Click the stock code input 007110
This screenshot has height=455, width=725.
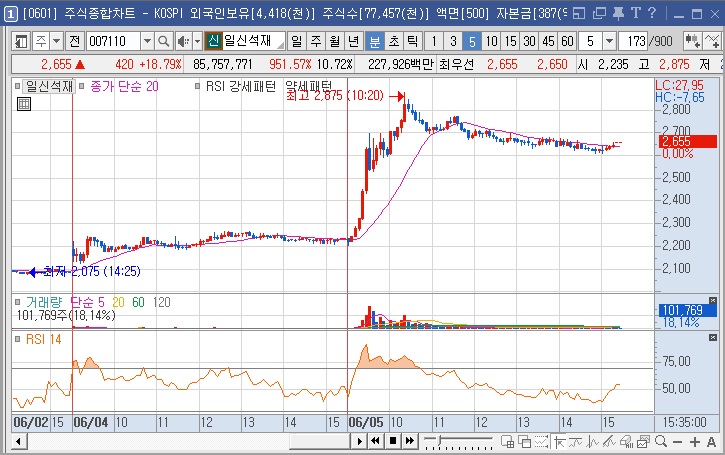pyautogui.click(x=113, y=41)
